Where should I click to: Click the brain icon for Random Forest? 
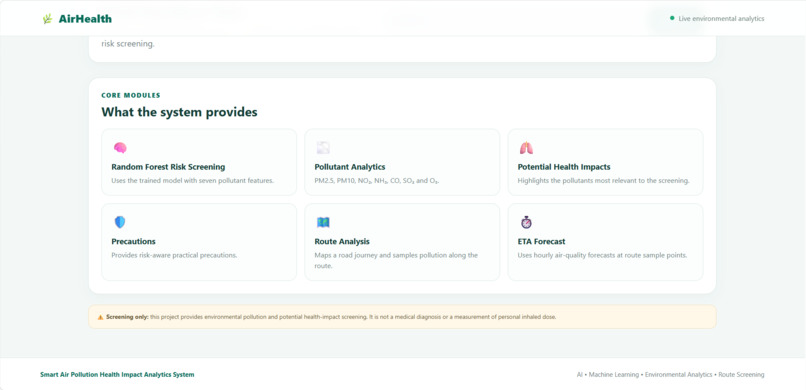[120, 148]
